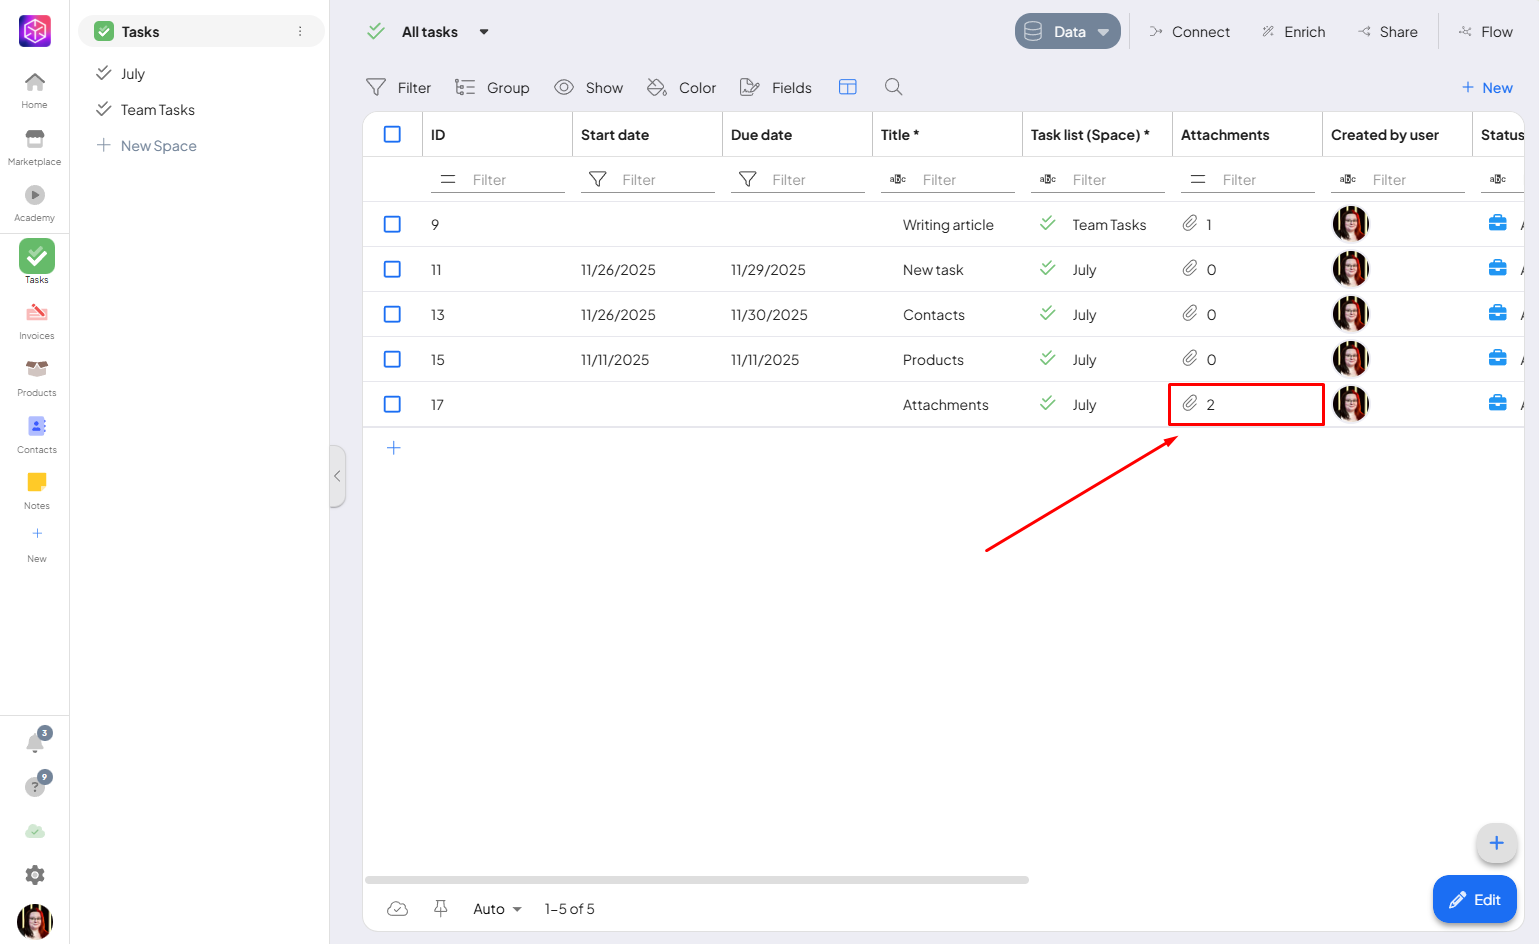Viewport: 1539px width, 944px height.
Task: Click the blue Edit button
Action: (x=1474, y=900)
